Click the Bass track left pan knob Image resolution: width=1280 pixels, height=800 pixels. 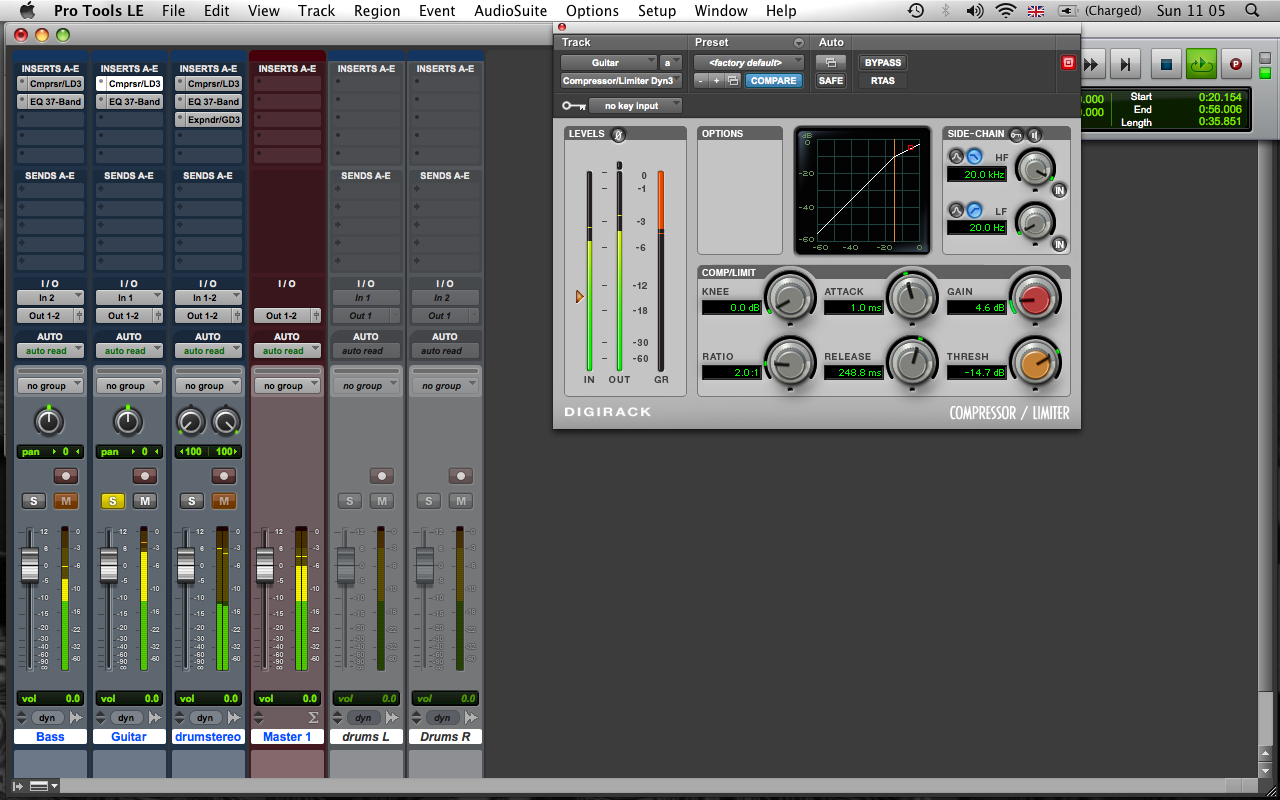[48, 421]
